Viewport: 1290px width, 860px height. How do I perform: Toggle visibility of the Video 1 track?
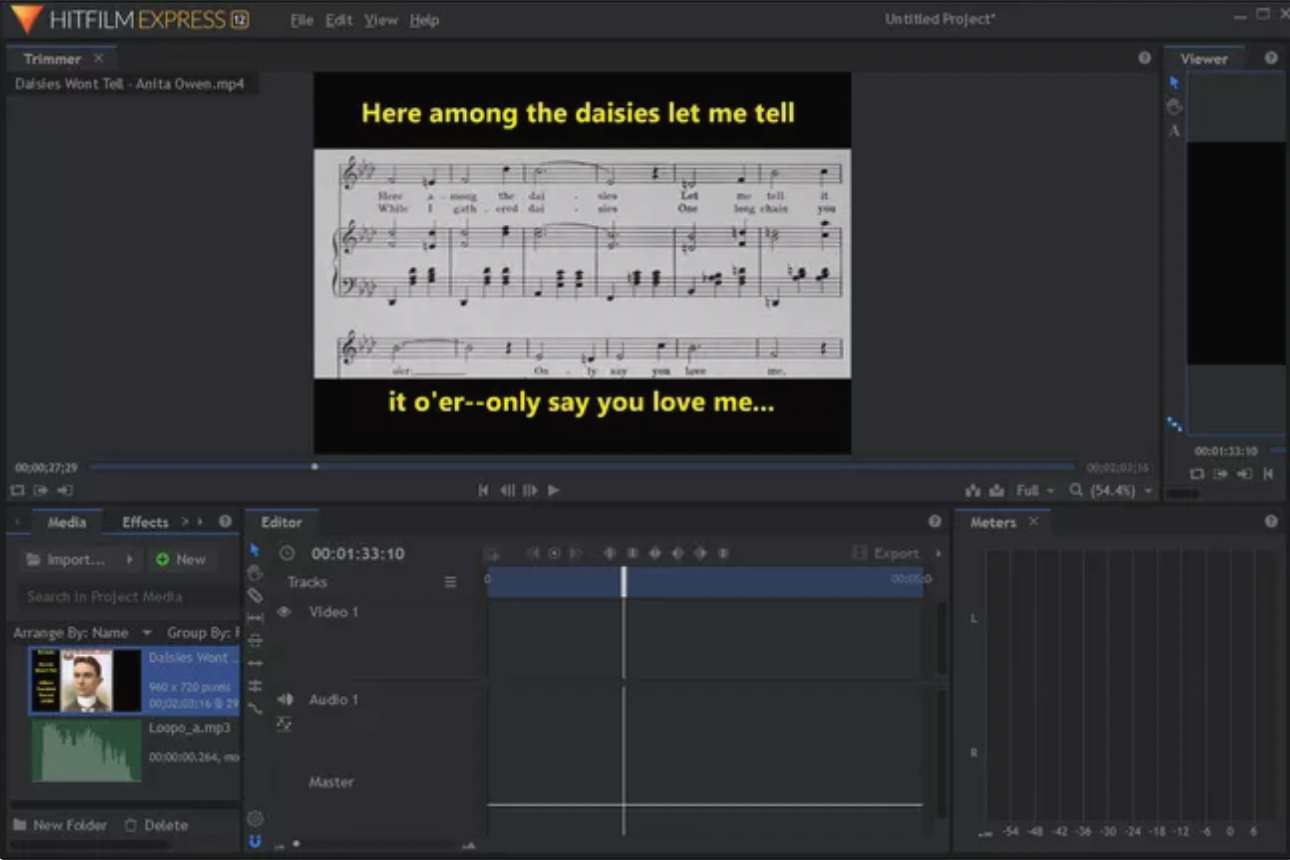pos(285,611)
